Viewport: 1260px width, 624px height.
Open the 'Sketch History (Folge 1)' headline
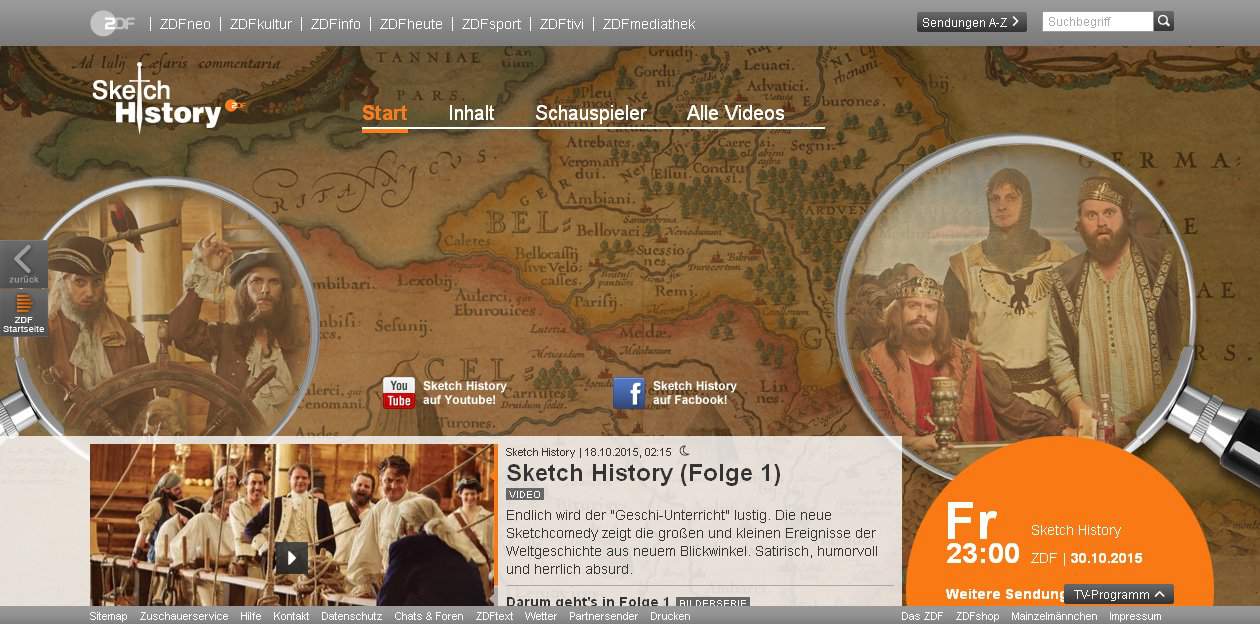point(644,473)
